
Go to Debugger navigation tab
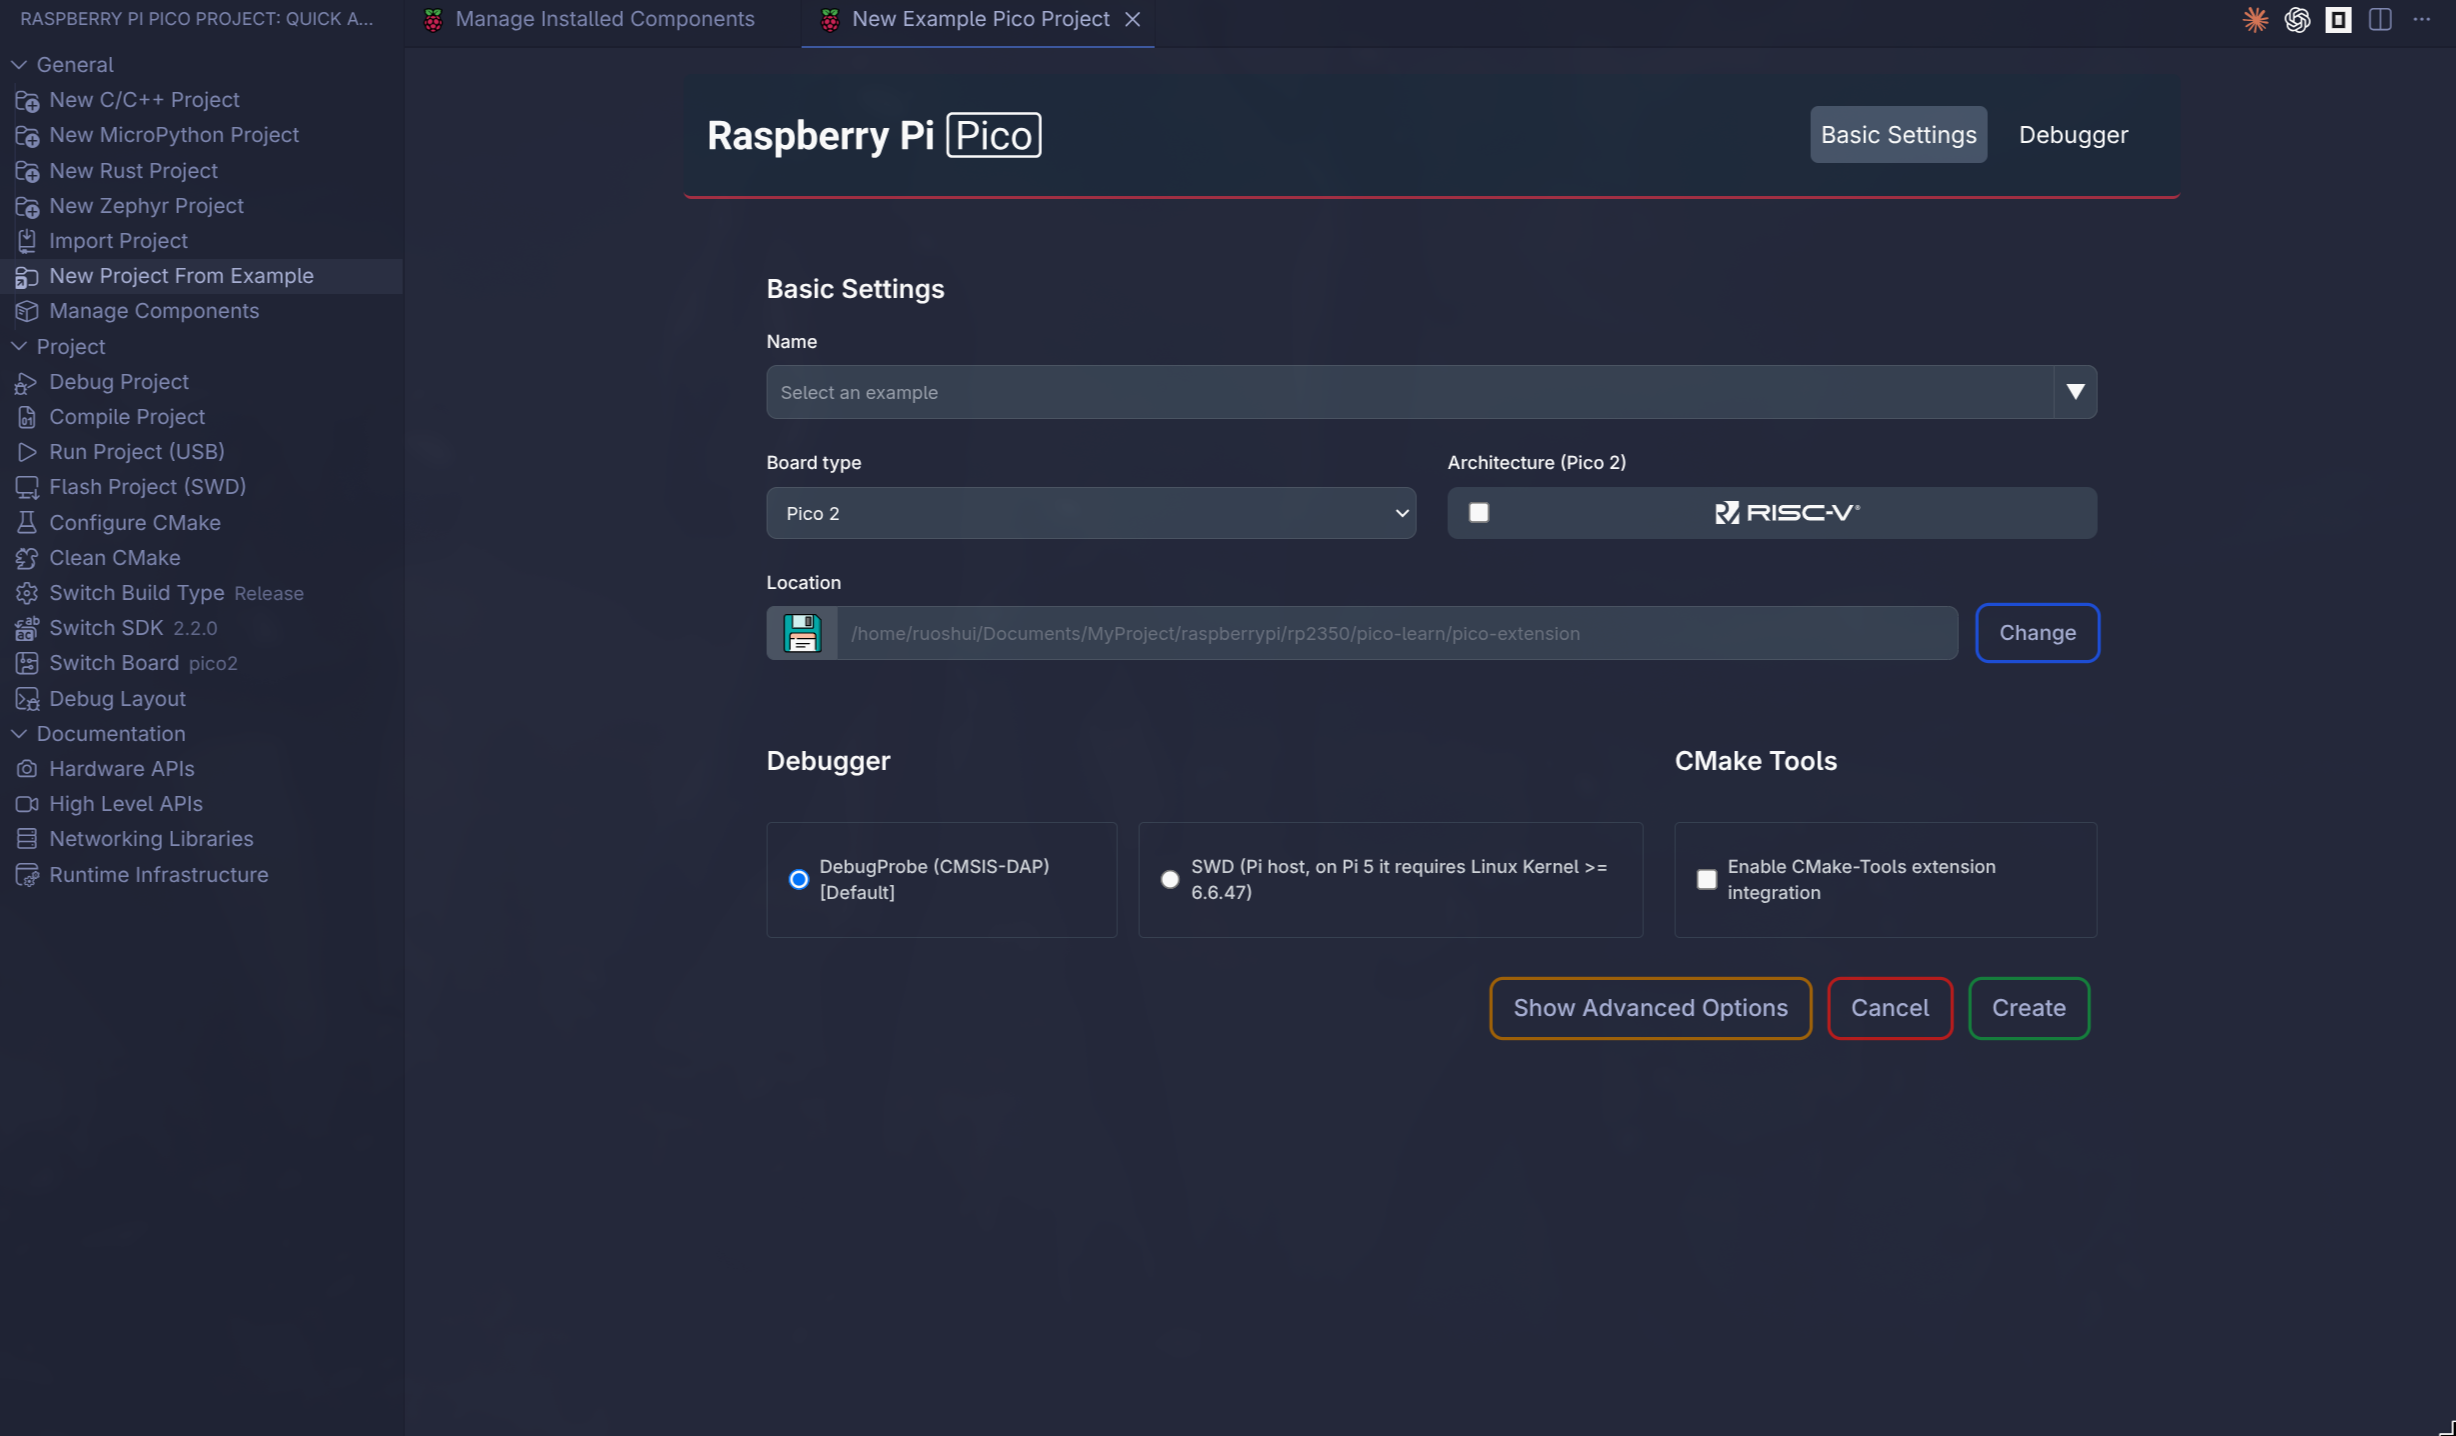point(2073,135)
